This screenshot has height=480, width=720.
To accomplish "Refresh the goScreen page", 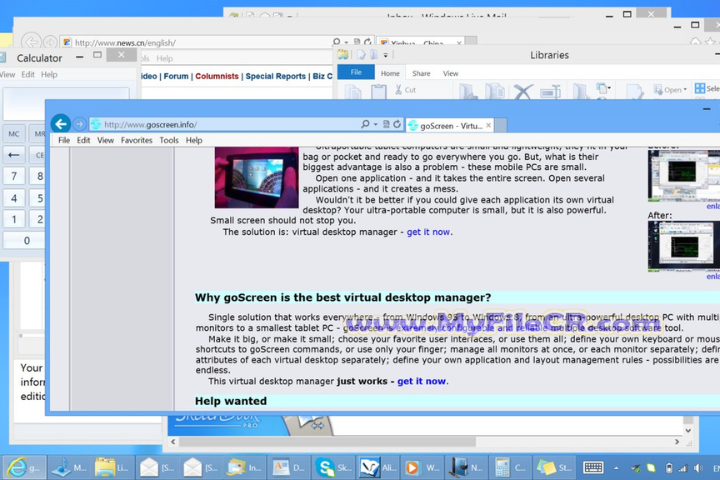I will pyautogui.click(x=397, y=124).
